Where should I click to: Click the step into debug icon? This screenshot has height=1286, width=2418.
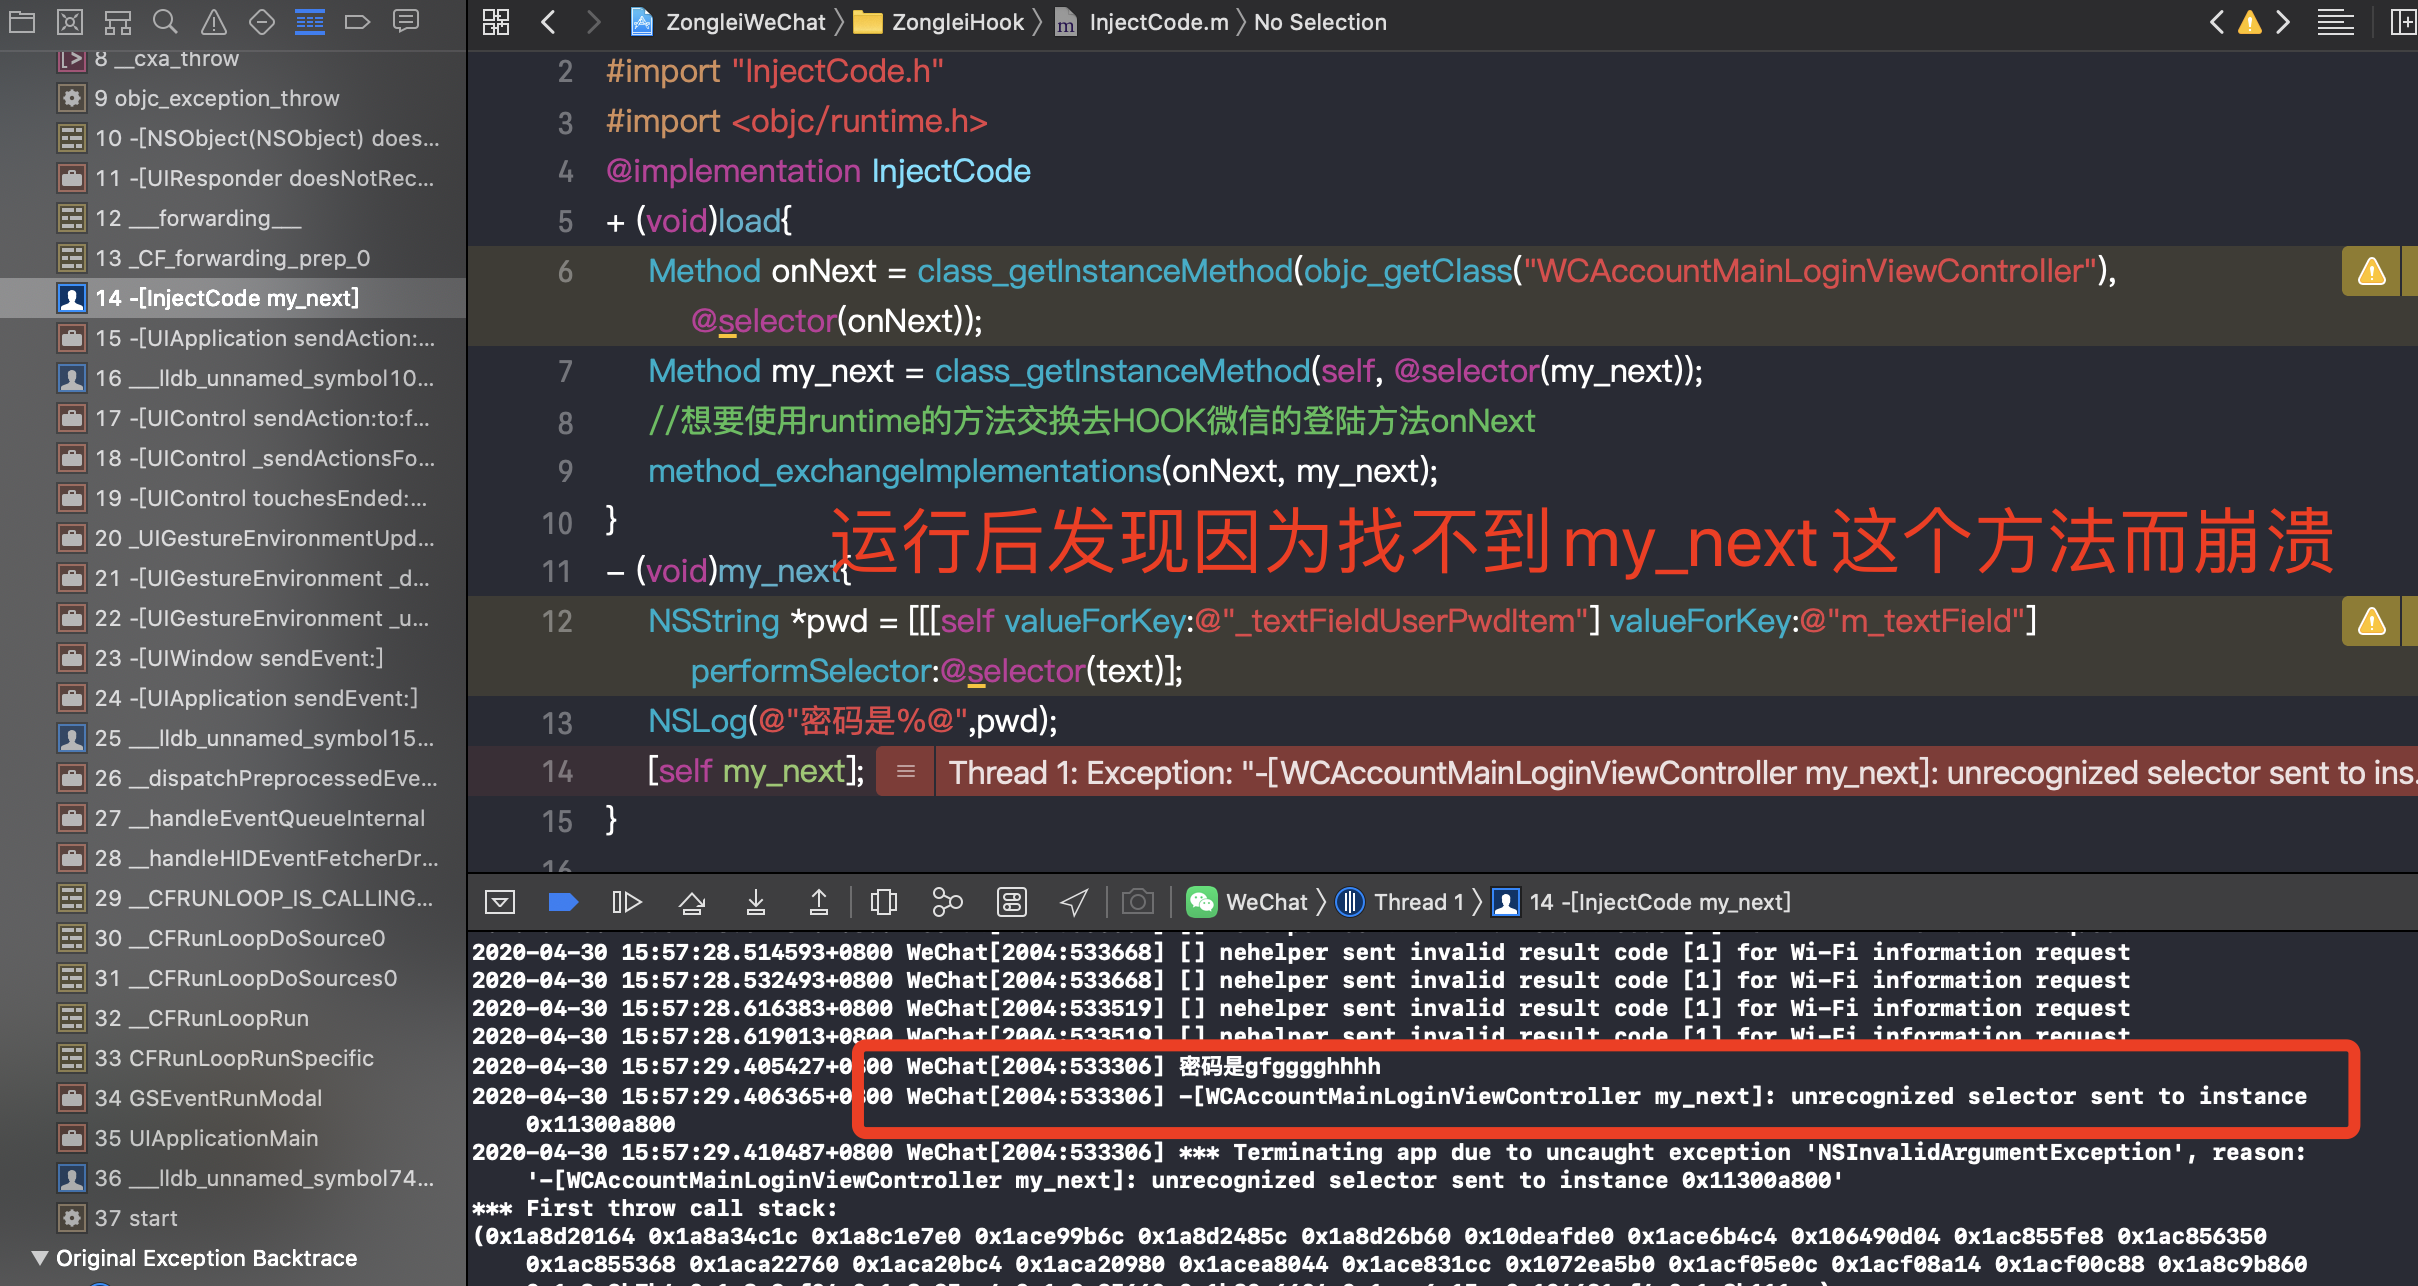click(756, 902)
